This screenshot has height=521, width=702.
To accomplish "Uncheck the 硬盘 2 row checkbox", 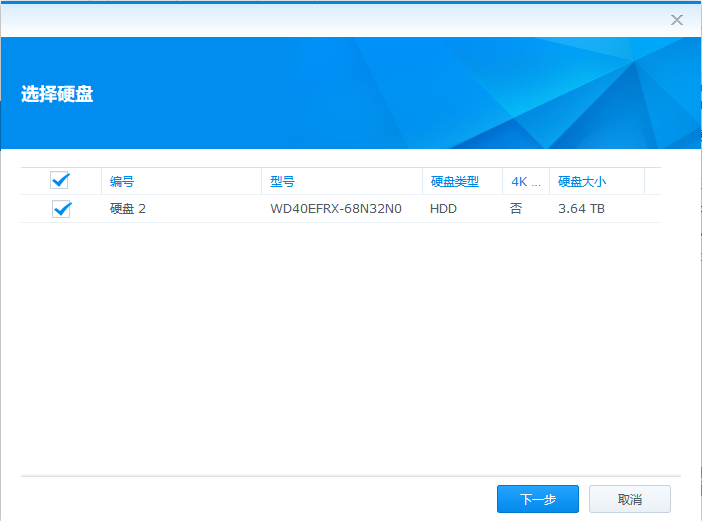I will [x=61, y=209].
